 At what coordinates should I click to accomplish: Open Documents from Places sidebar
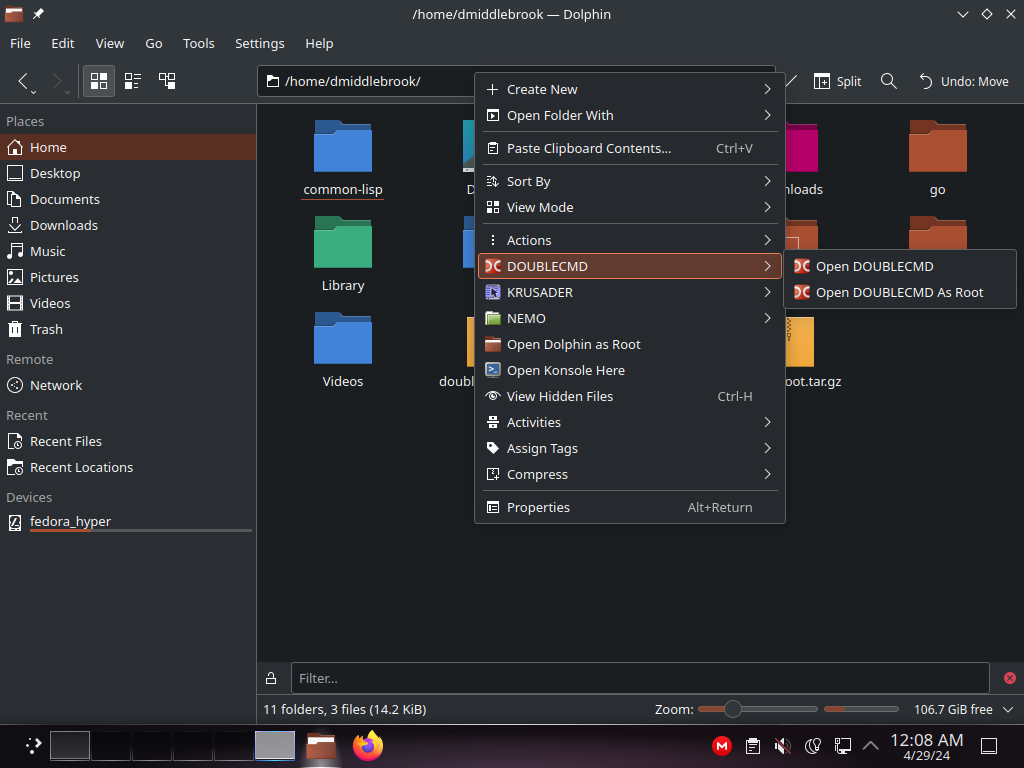128,199
